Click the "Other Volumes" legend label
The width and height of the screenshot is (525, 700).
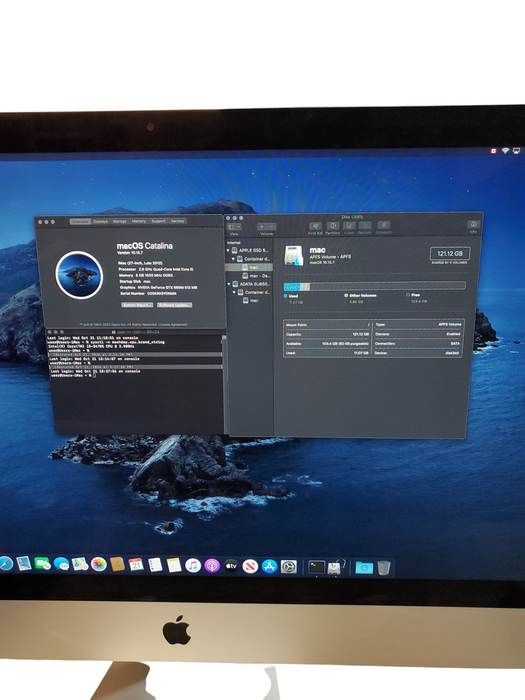(362, 296)
